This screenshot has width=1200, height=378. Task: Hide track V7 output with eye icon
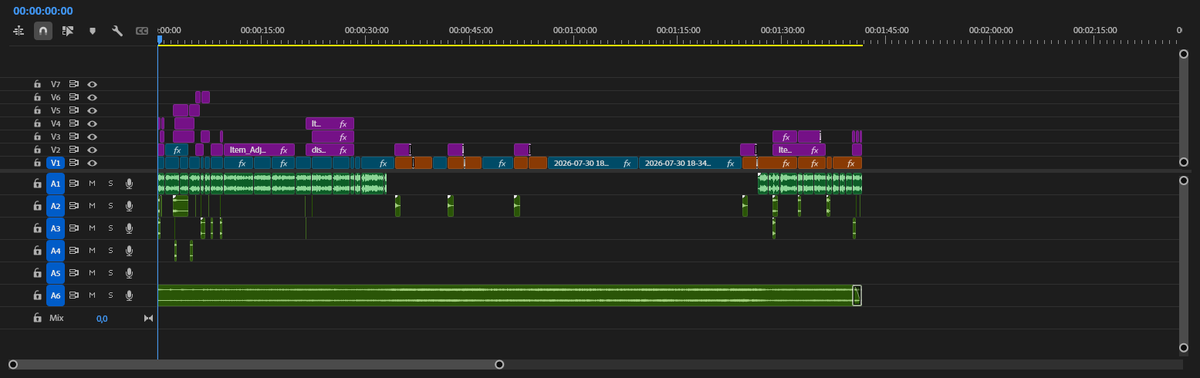point(91,84)
